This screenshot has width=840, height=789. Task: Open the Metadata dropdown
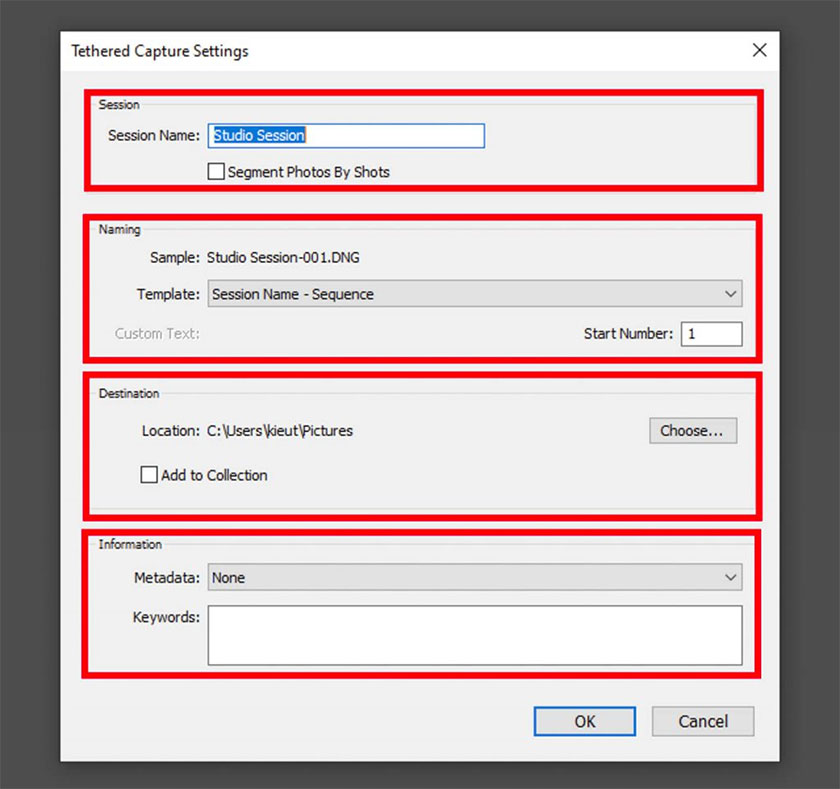[x=475, y=577]
